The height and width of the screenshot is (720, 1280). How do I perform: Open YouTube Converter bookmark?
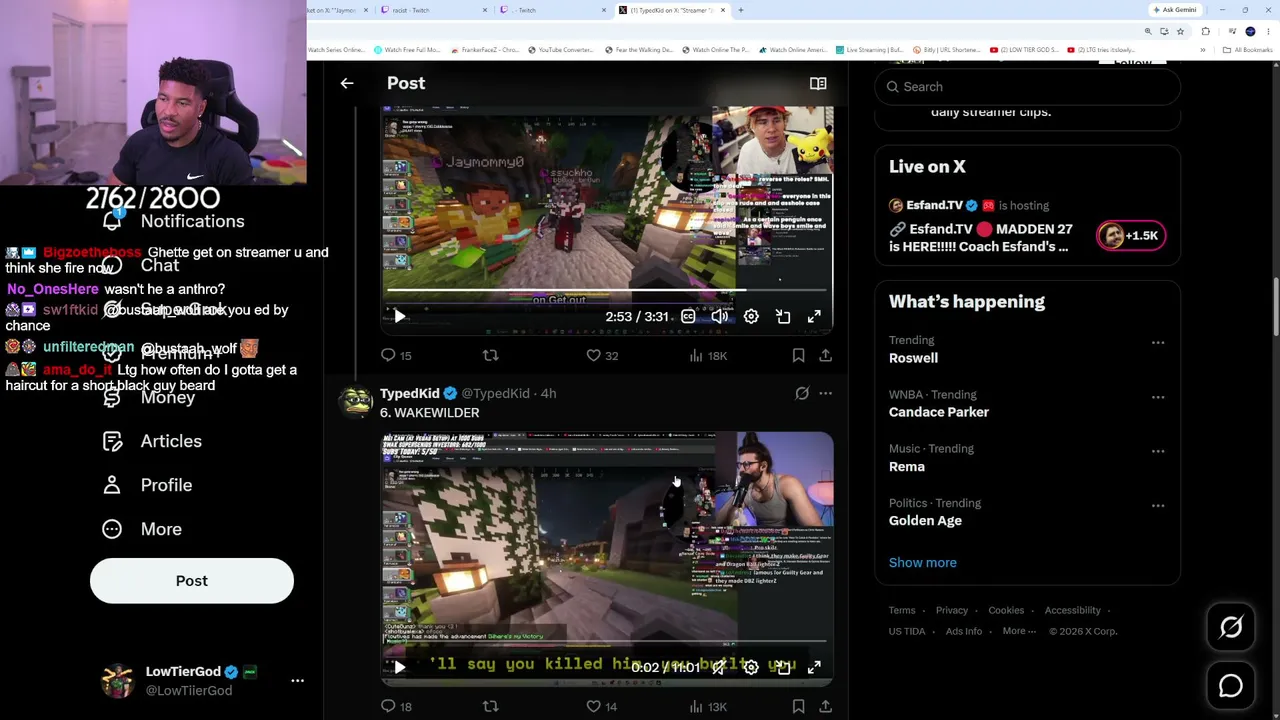(x=561, y=50)
